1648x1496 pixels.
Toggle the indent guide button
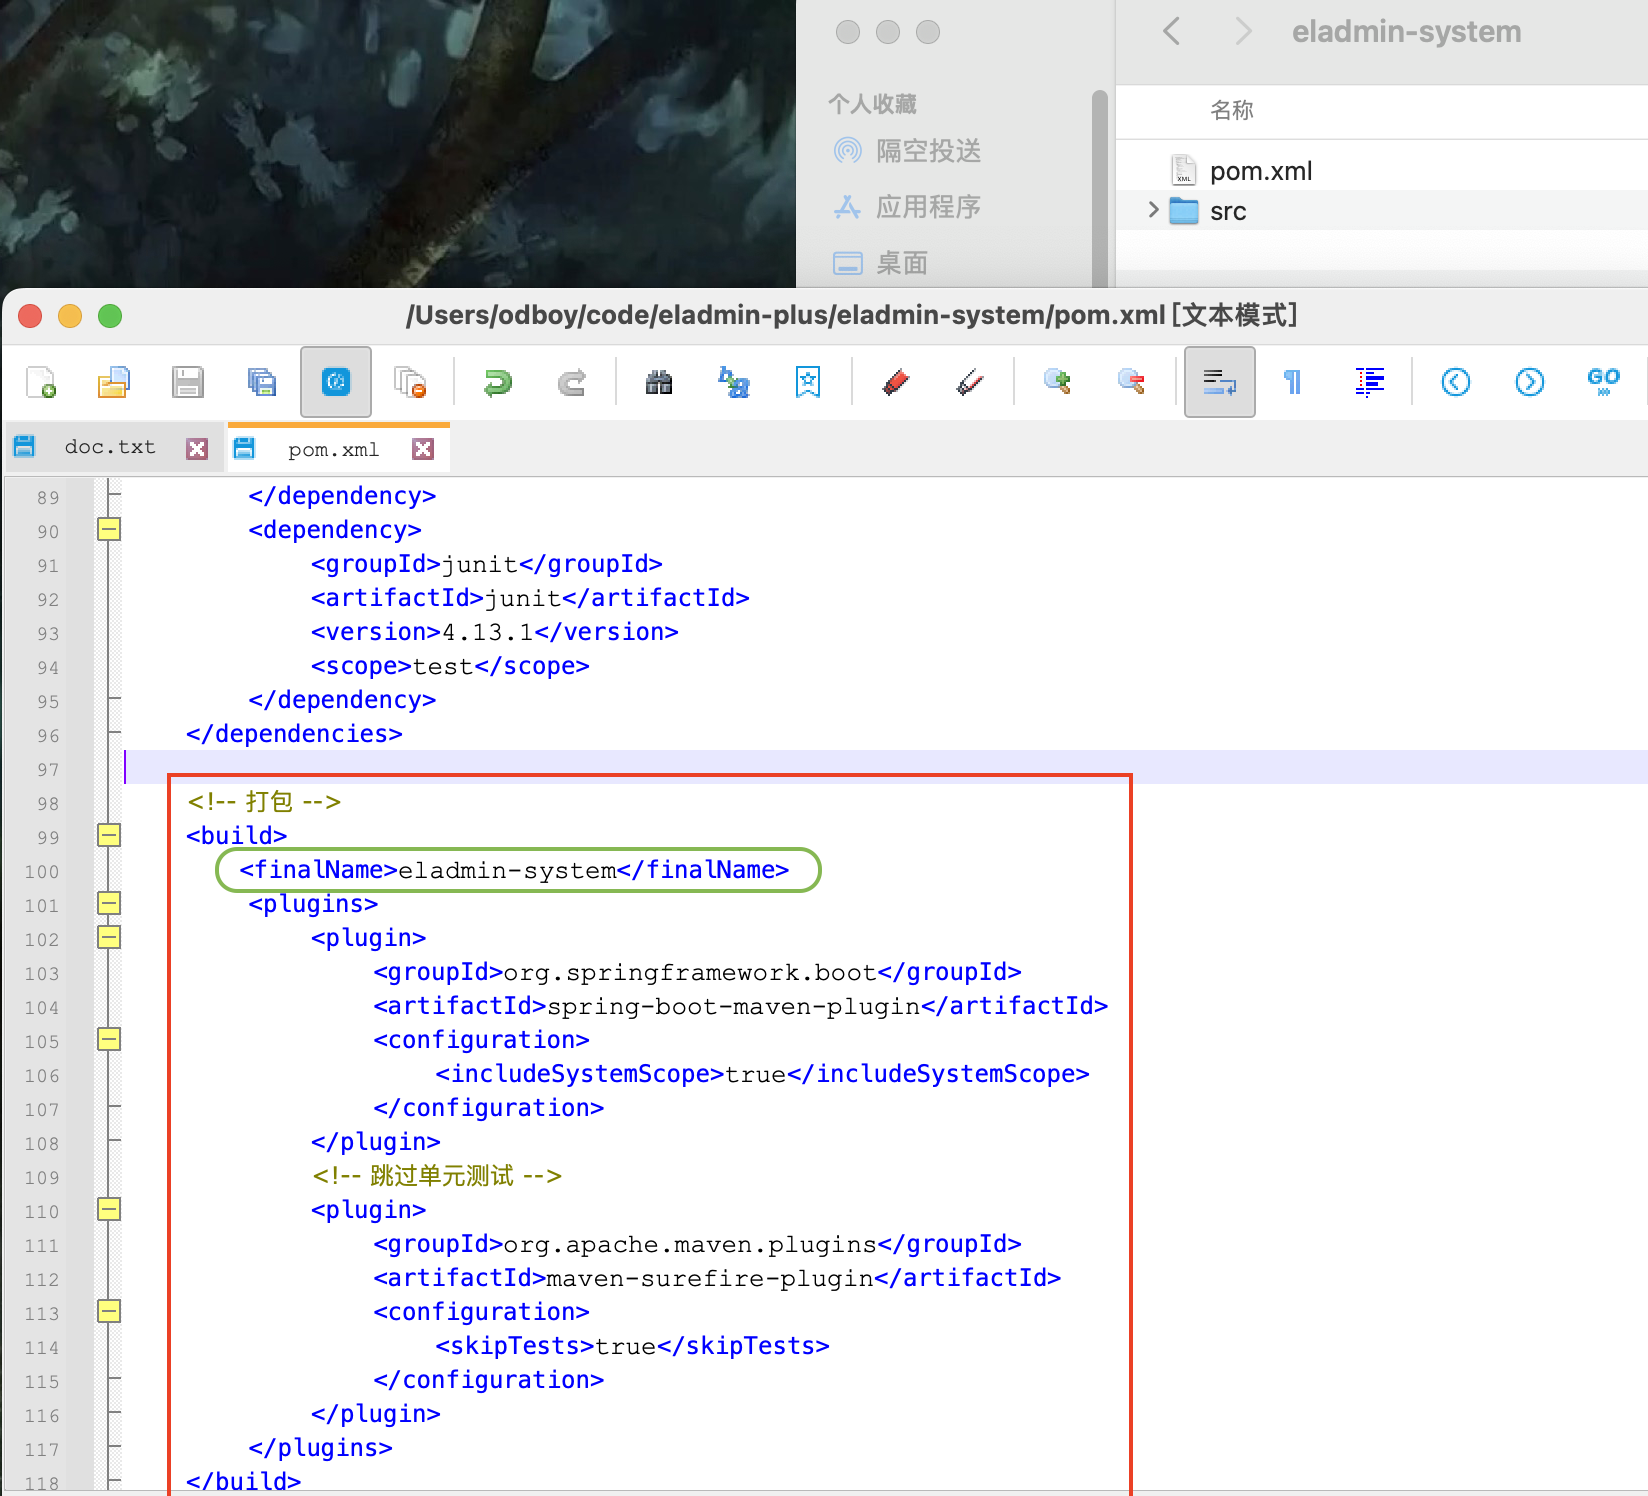tap(1369, 382)
